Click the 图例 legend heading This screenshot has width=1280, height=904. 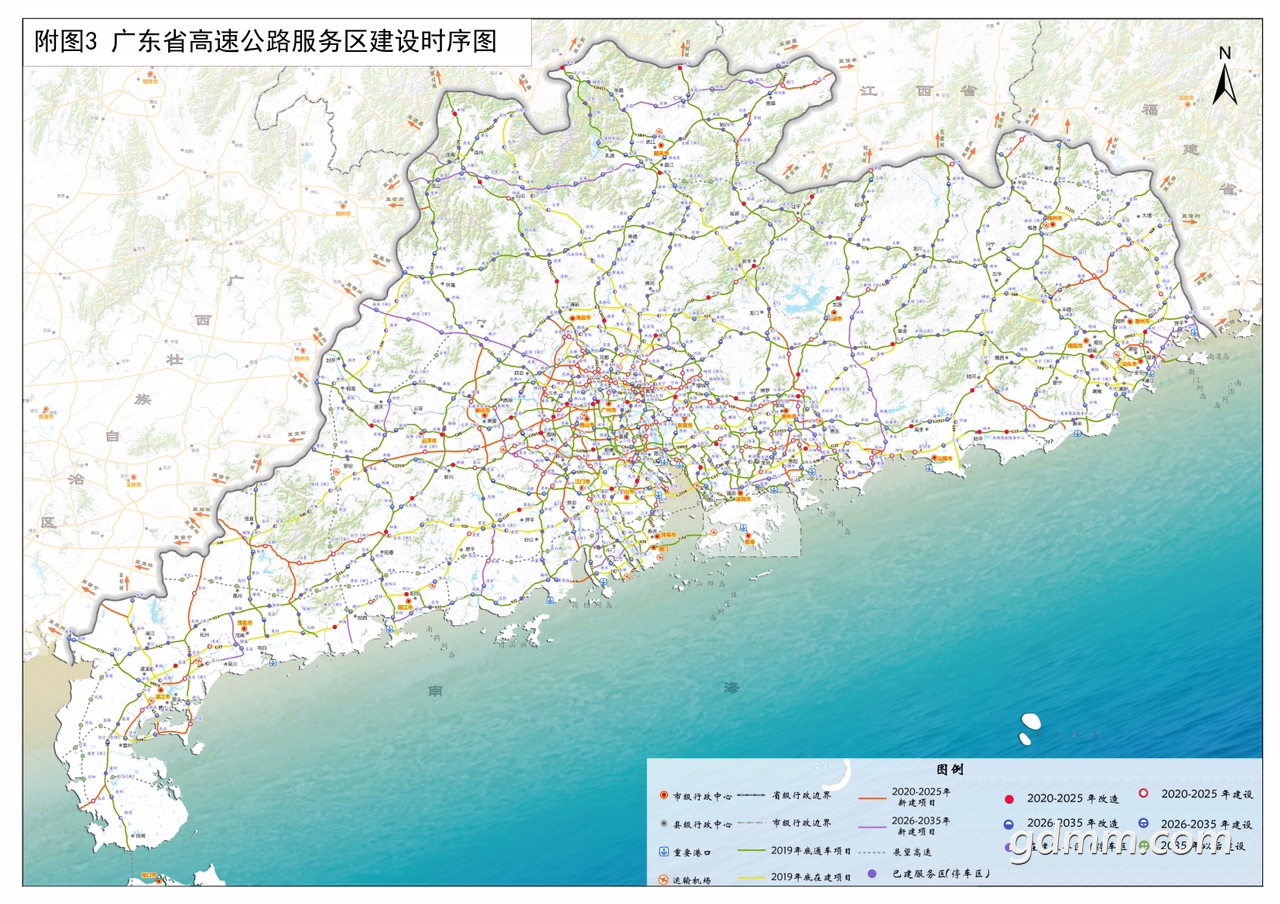tap(950, 769)
